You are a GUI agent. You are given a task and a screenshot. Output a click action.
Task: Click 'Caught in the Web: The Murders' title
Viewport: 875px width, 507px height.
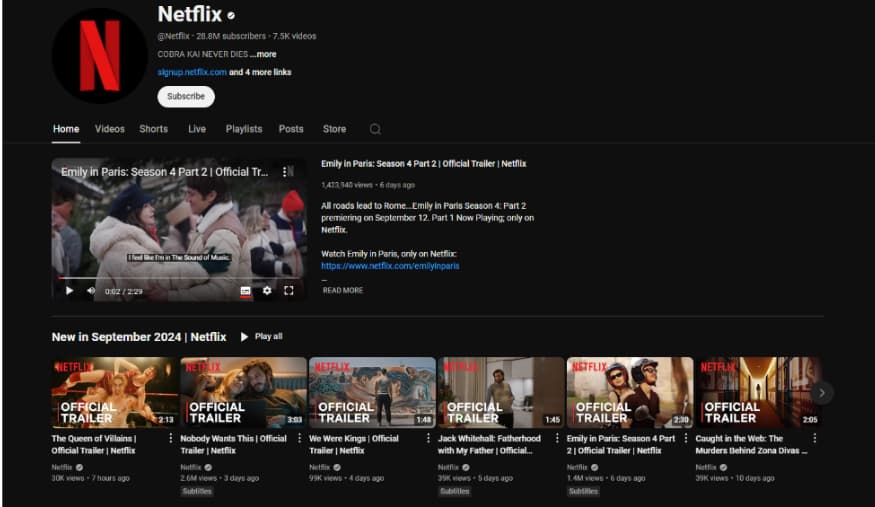(751, 445)
